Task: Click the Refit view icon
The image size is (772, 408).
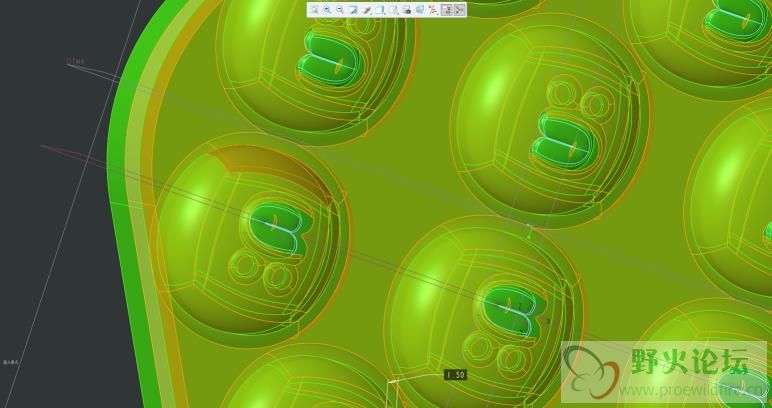Action: [314, 10]
